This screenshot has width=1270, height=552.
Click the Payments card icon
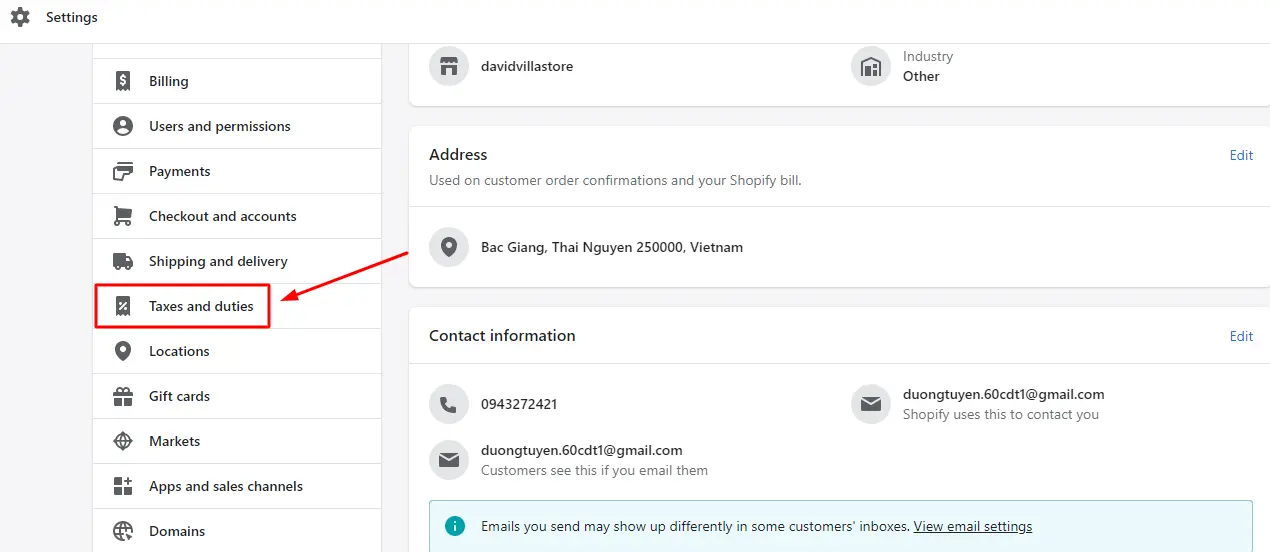point(123,171)
